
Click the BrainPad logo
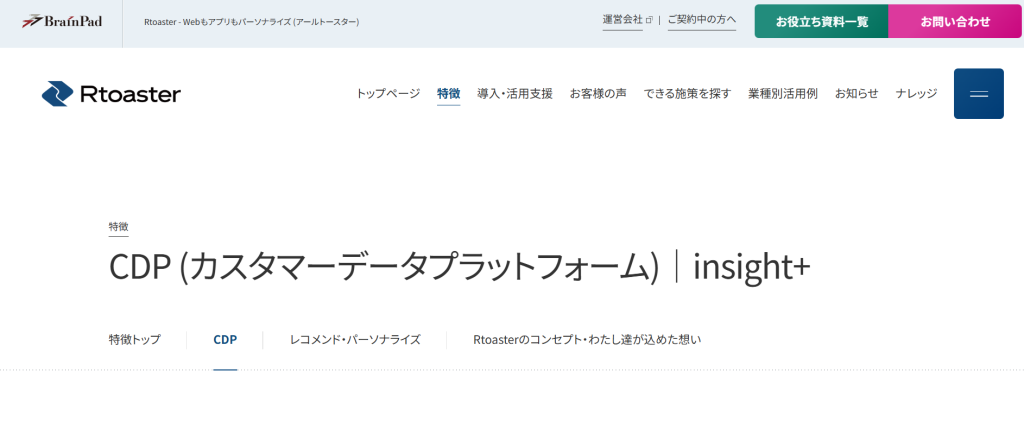(62, 21)
